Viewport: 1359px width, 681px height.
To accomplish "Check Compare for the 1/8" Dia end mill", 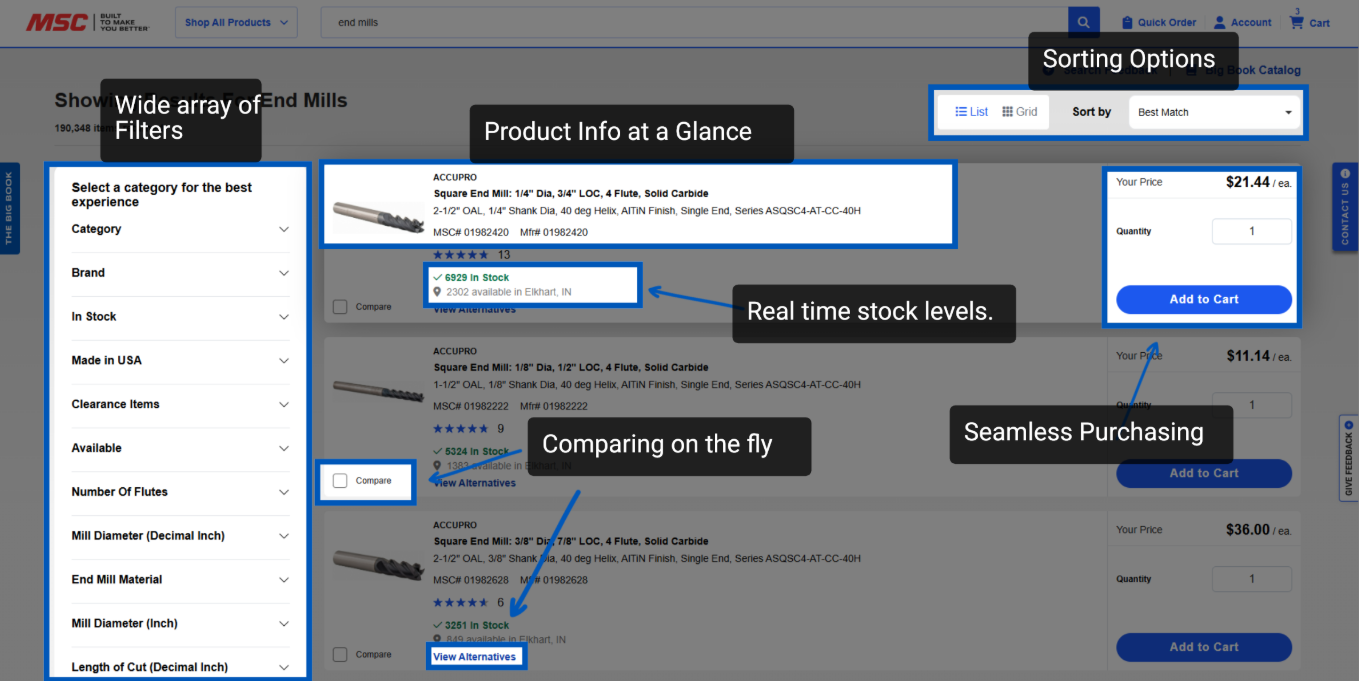I will tap(340, 481).
